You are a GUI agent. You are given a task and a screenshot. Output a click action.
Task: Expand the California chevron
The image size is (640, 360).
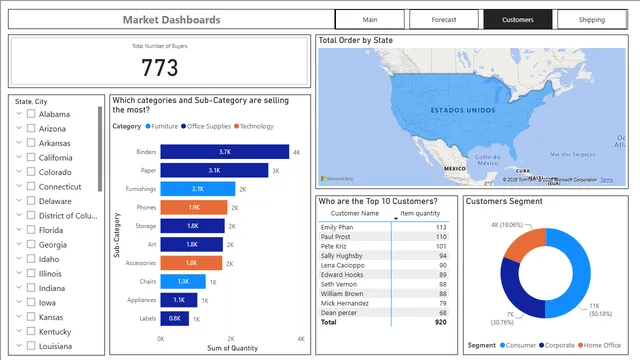click(19, 157)
